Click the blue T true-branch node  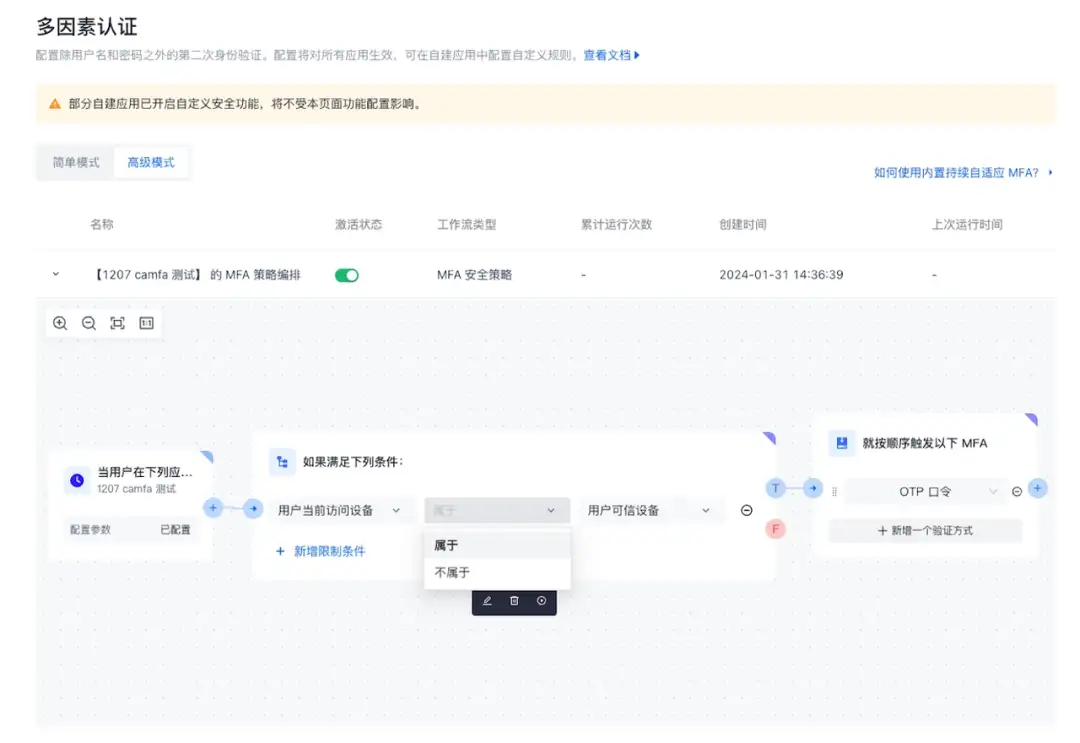pos(776,488)
